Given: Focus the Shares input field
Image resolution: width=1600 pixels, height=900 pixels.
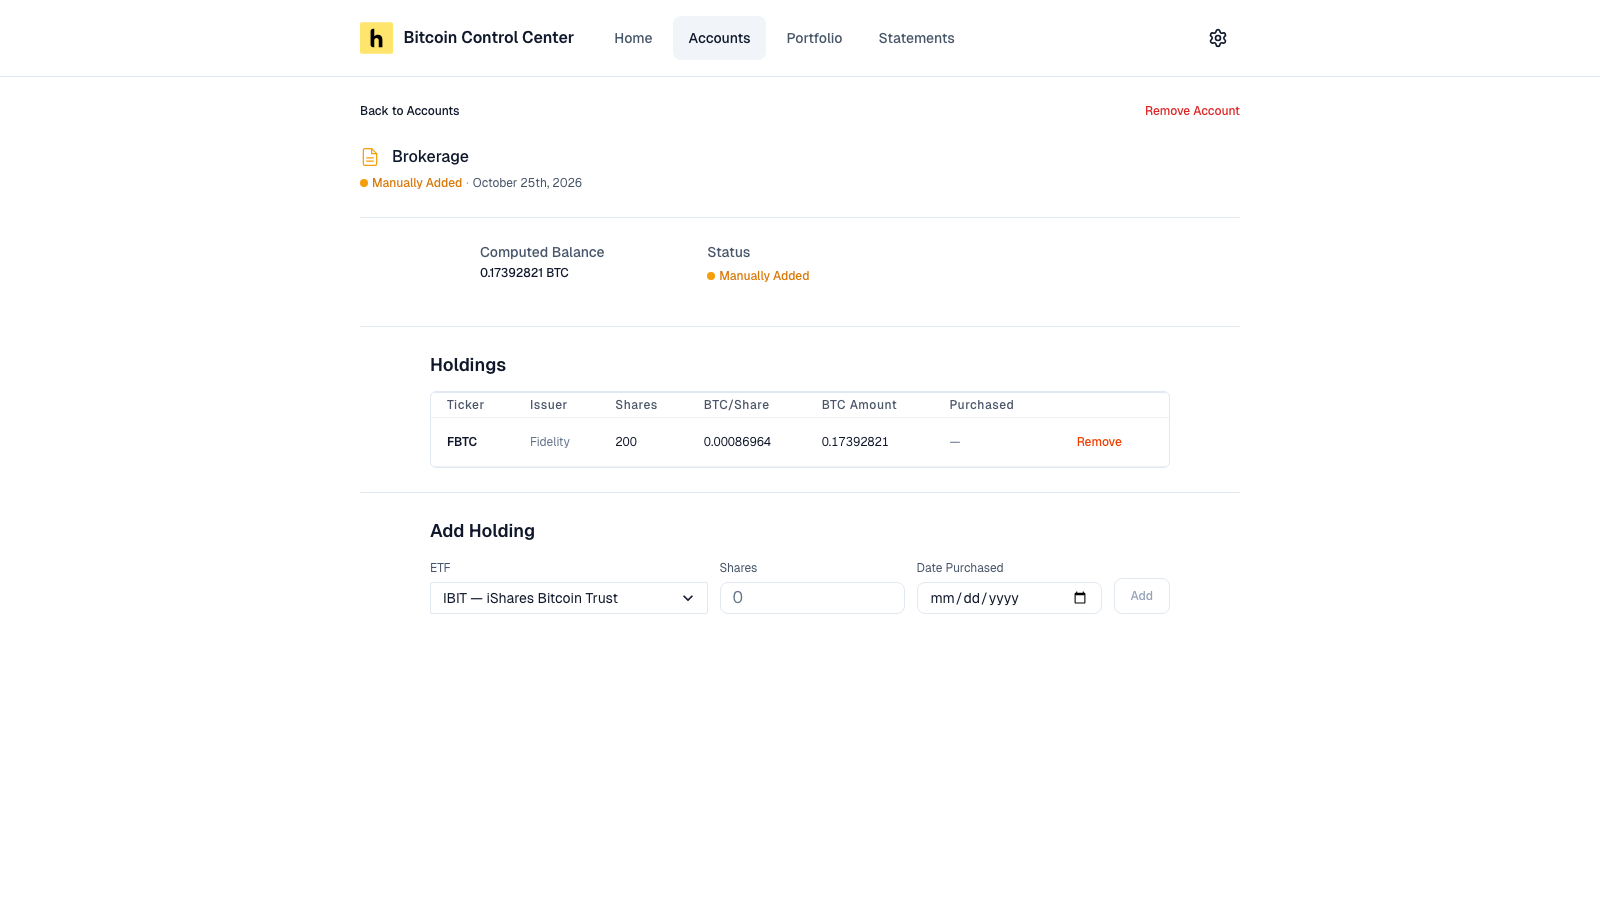Looking at the screenshot, I should [x=812, y=598].
